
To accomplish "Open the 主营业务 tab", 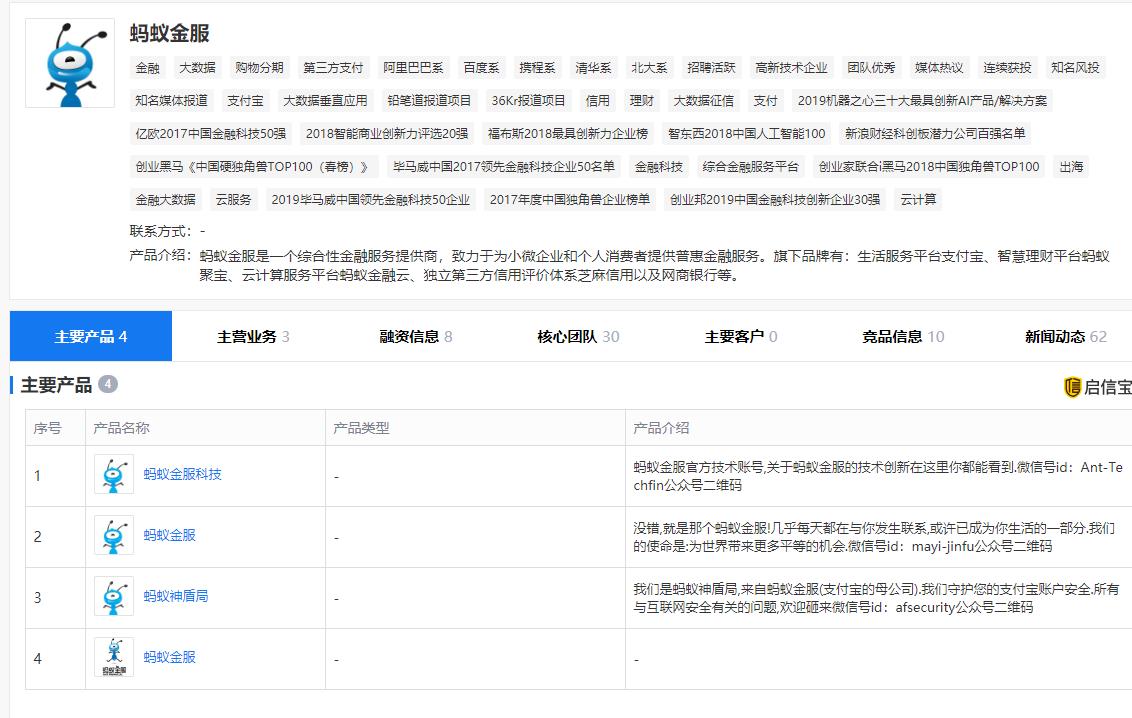I will coord(253,336).
